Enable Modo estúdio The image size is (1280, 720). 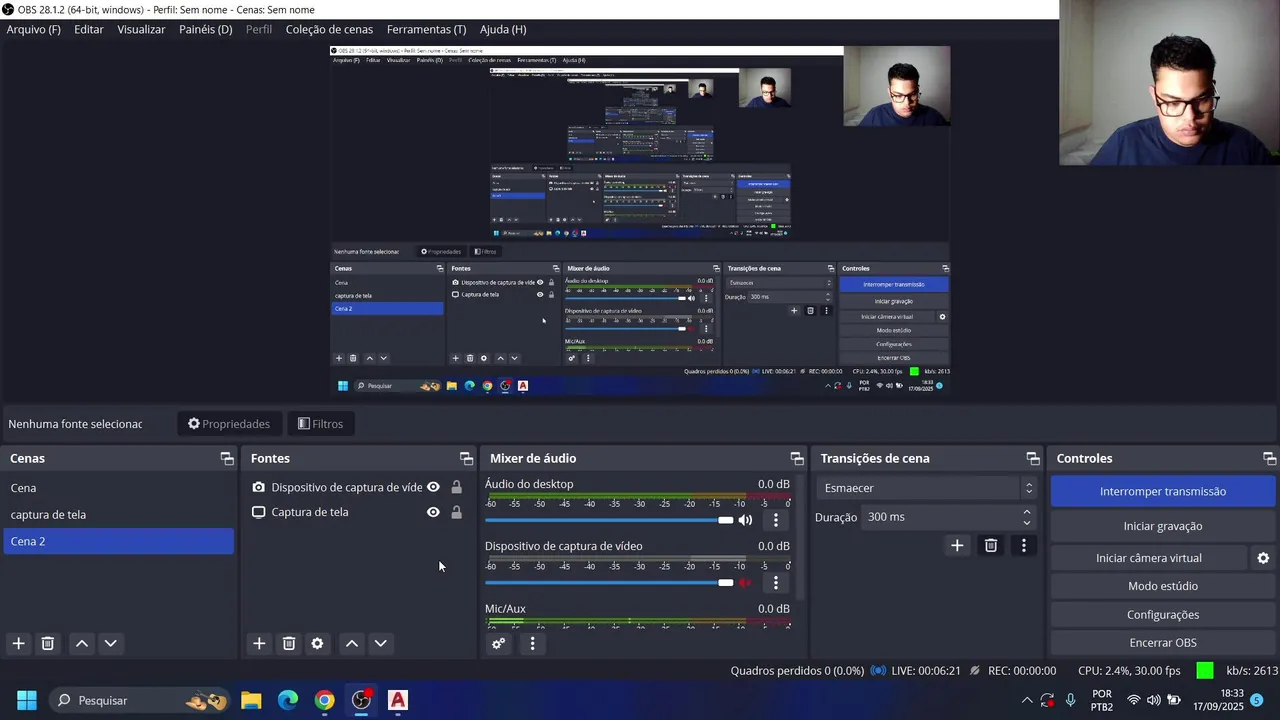pyautogui.click(x=1163, y=586)
